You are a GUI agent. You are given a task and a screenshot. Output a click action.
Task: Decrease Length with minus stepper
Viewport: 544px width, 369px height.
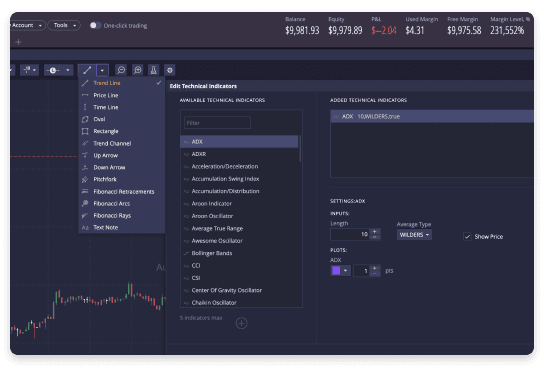click(375, 238)
